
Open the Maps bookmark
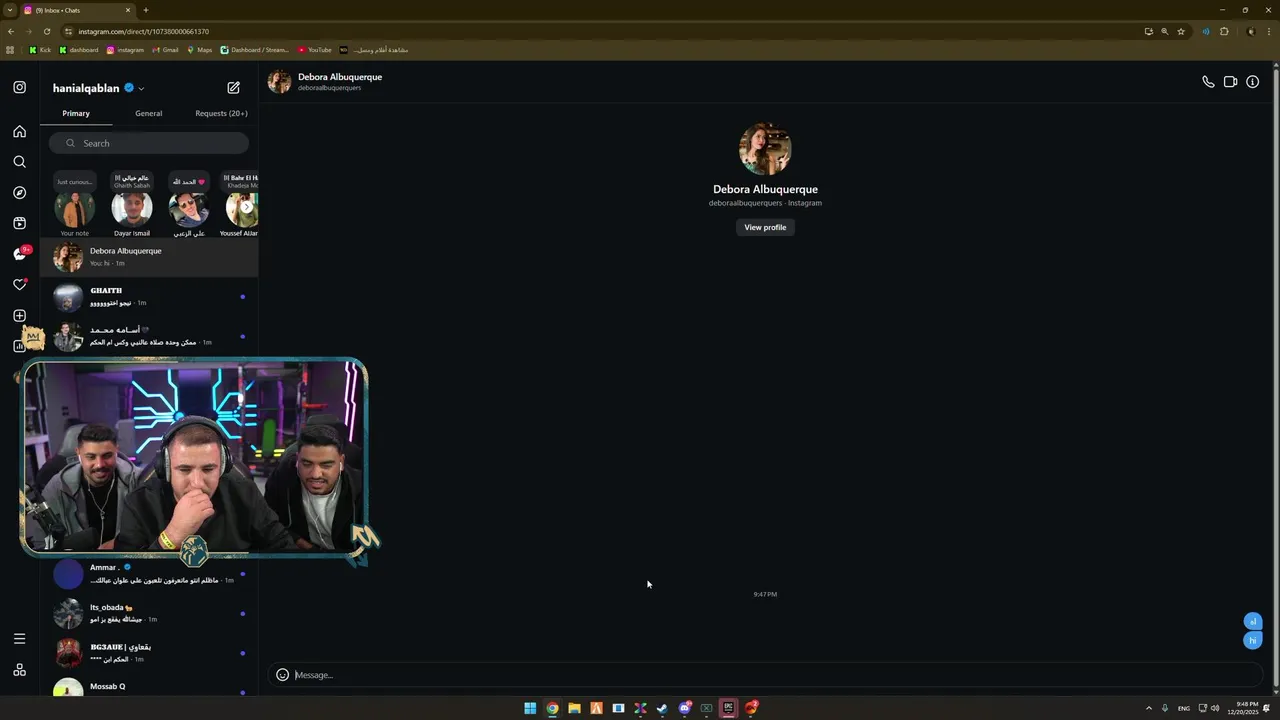point(200,50)
